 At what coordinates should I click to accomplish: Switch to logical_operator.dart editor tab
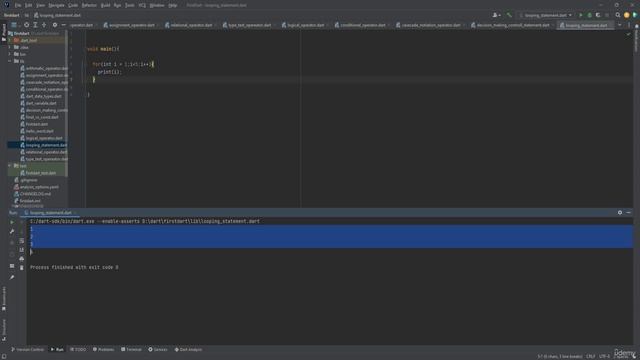[305, 25]
